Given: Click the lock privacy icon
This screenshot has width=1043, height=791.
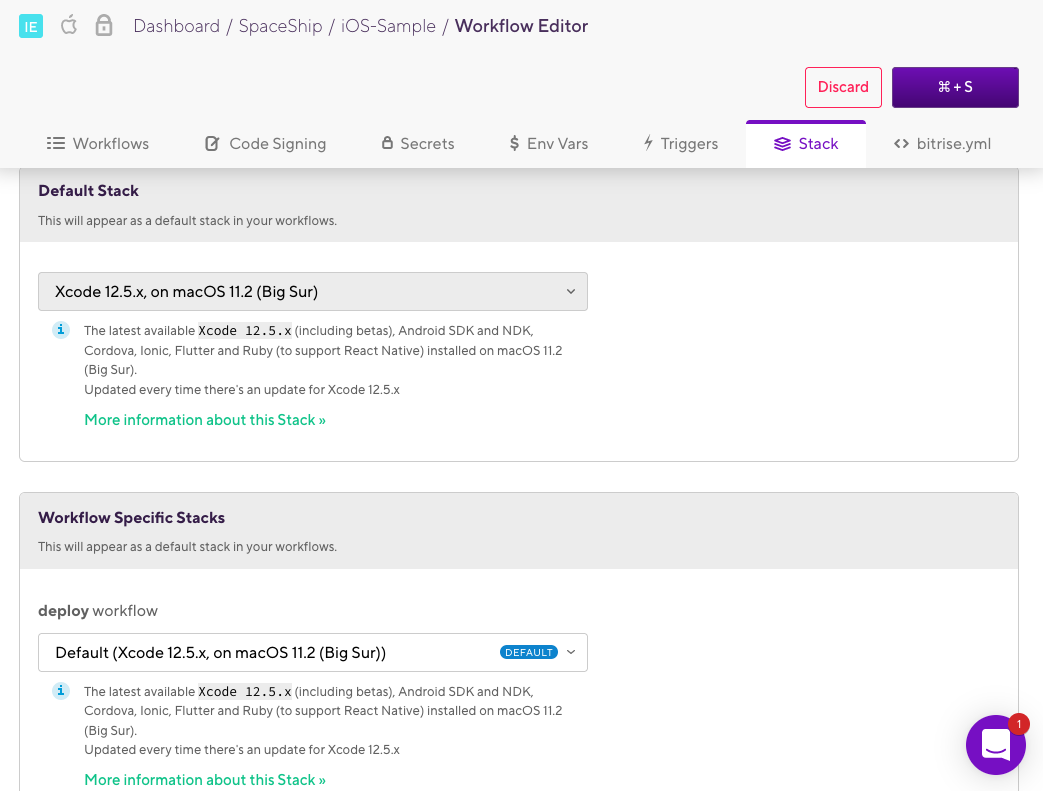Looking at the screenshot, I should point(104,25).
